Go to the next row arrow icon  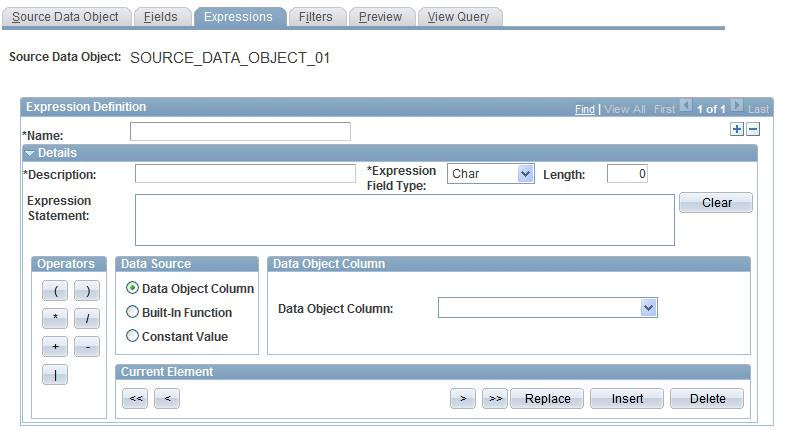[x=736, y=106]
